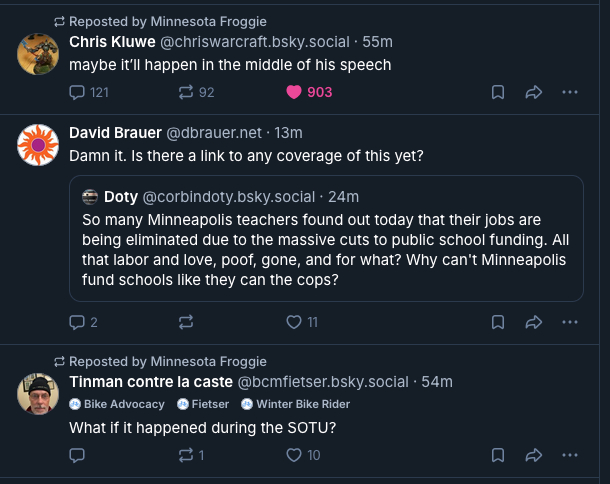The height and width of the screenshot is (484, 610).
Task: Unlike Chris Kluwe's post with 903 likes
Action: coord(294,92)
